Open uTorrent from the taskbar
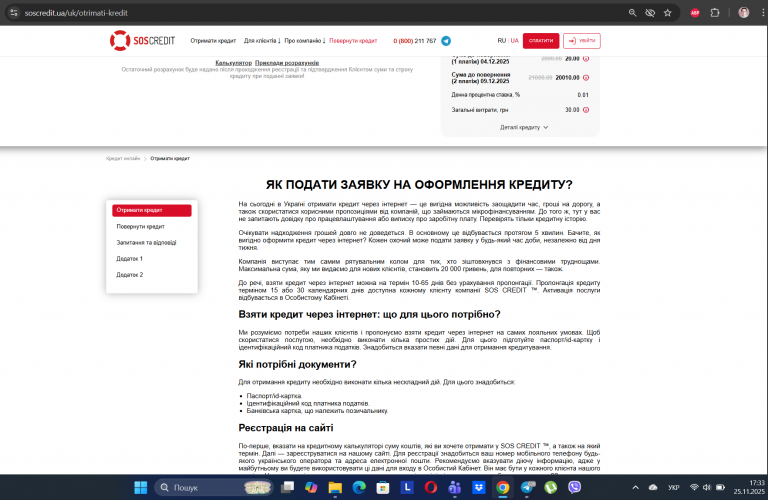 tap(551, 487)
